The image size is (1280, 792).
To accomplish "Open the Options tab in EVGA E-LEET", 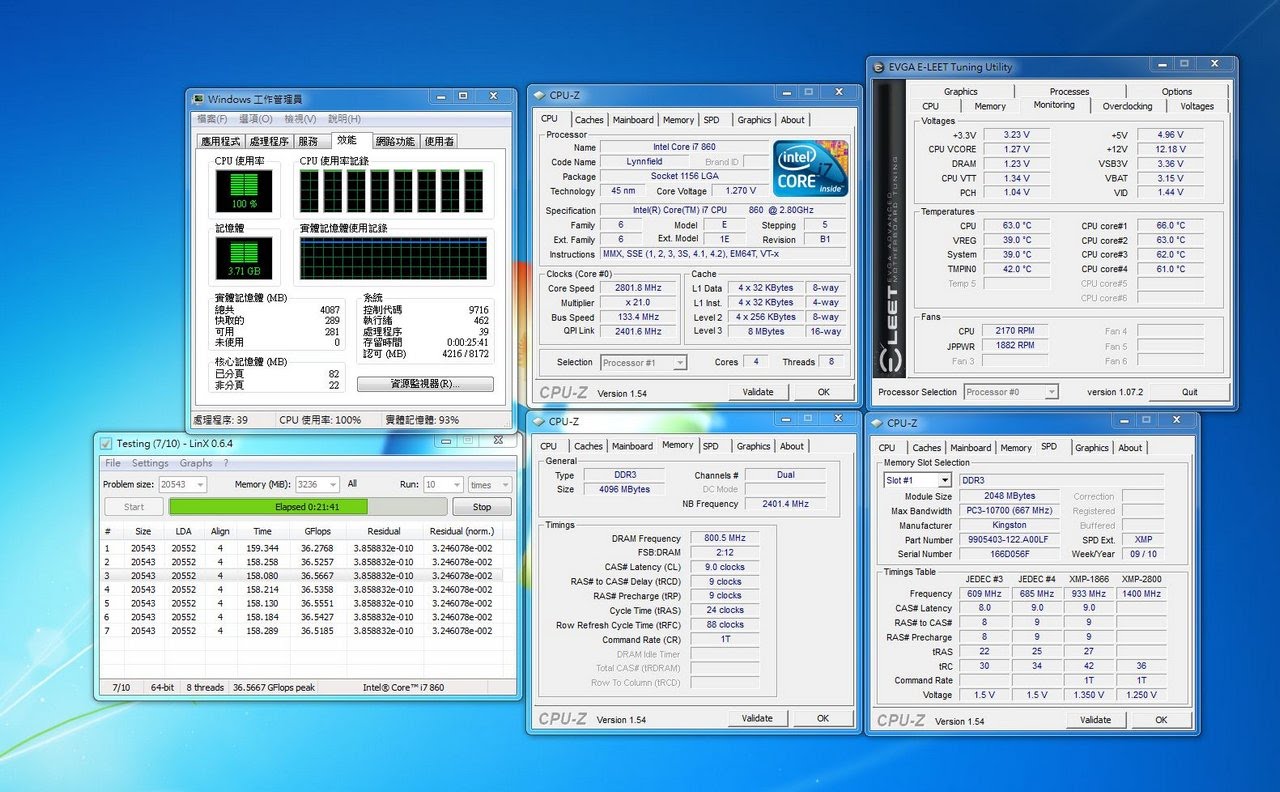I will [1176, 91].
